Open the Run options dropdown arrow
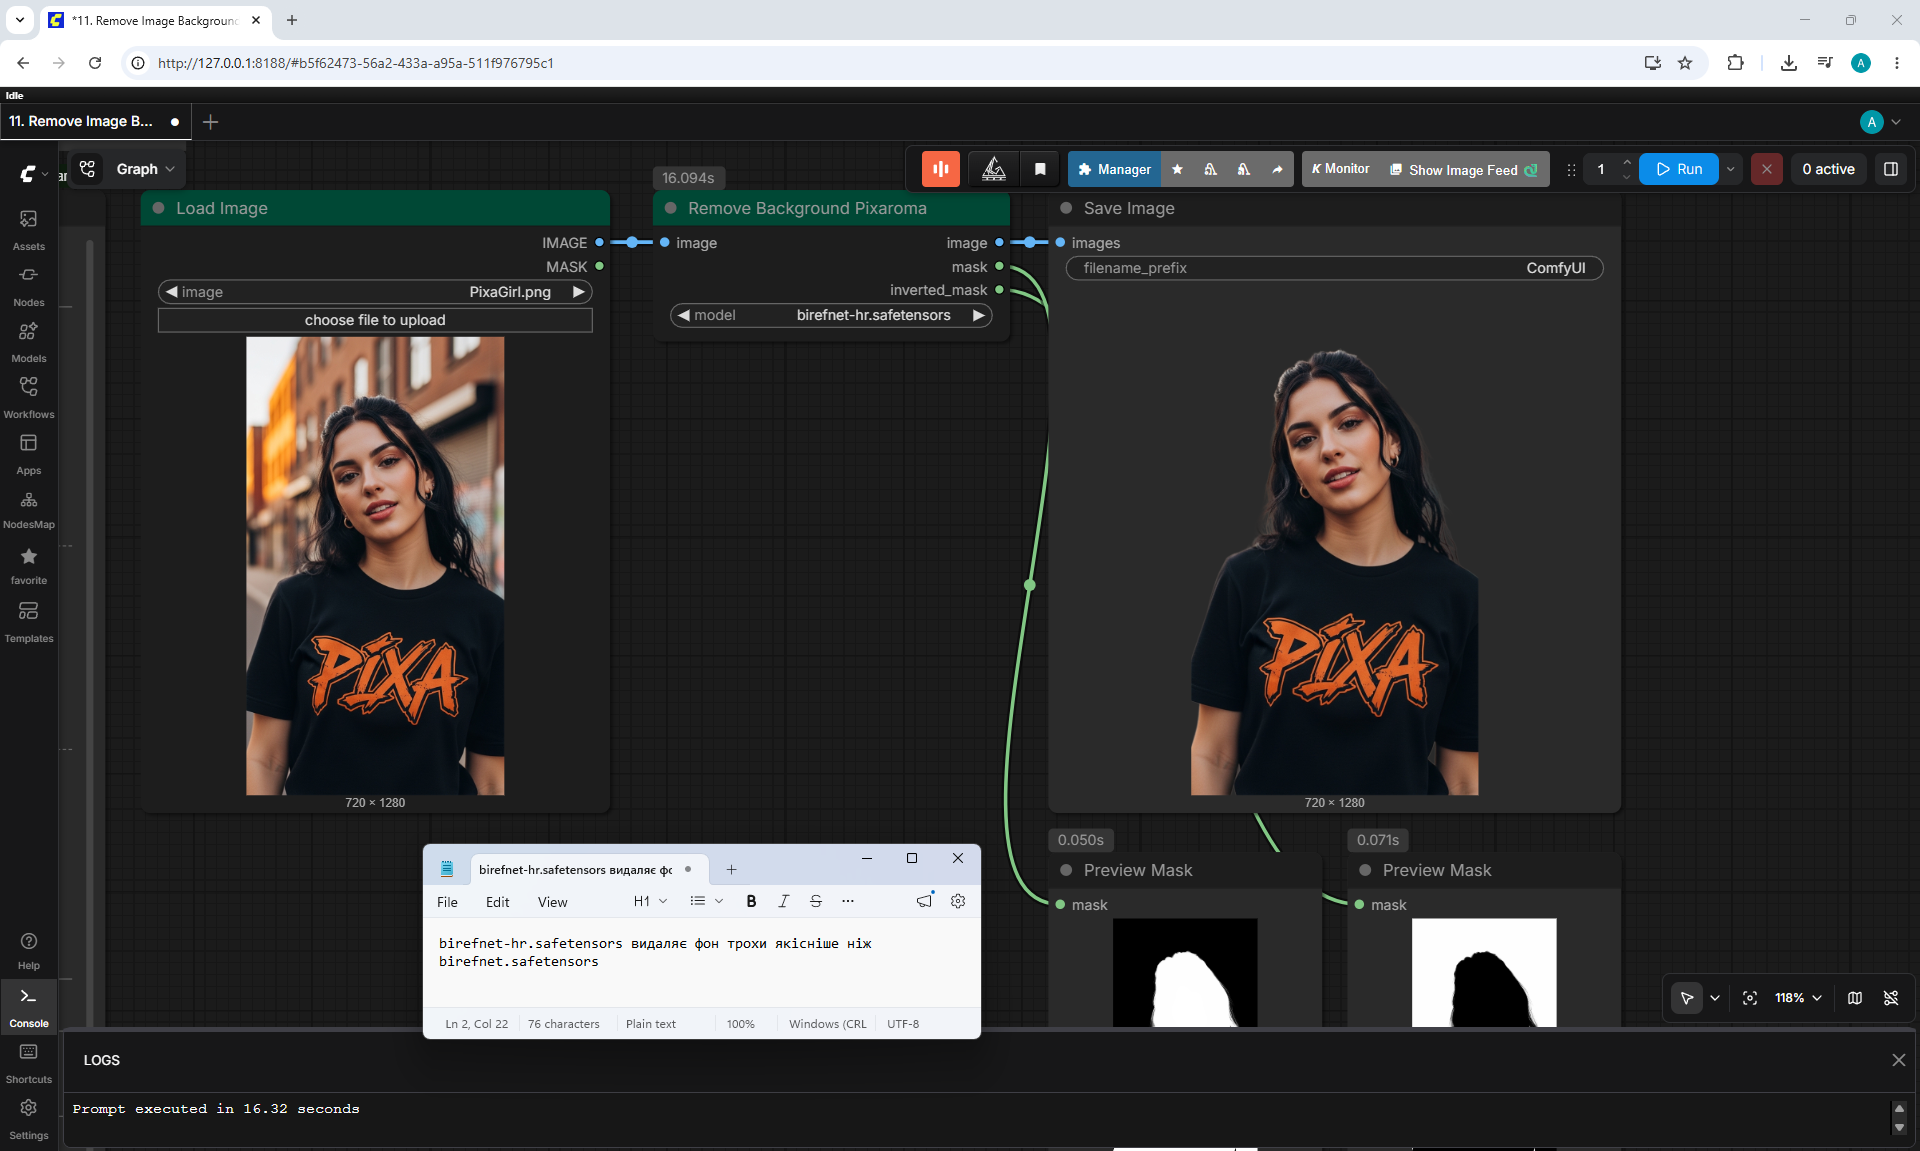Viewport: 1920px width, 1151px height. click(1731, 169)
